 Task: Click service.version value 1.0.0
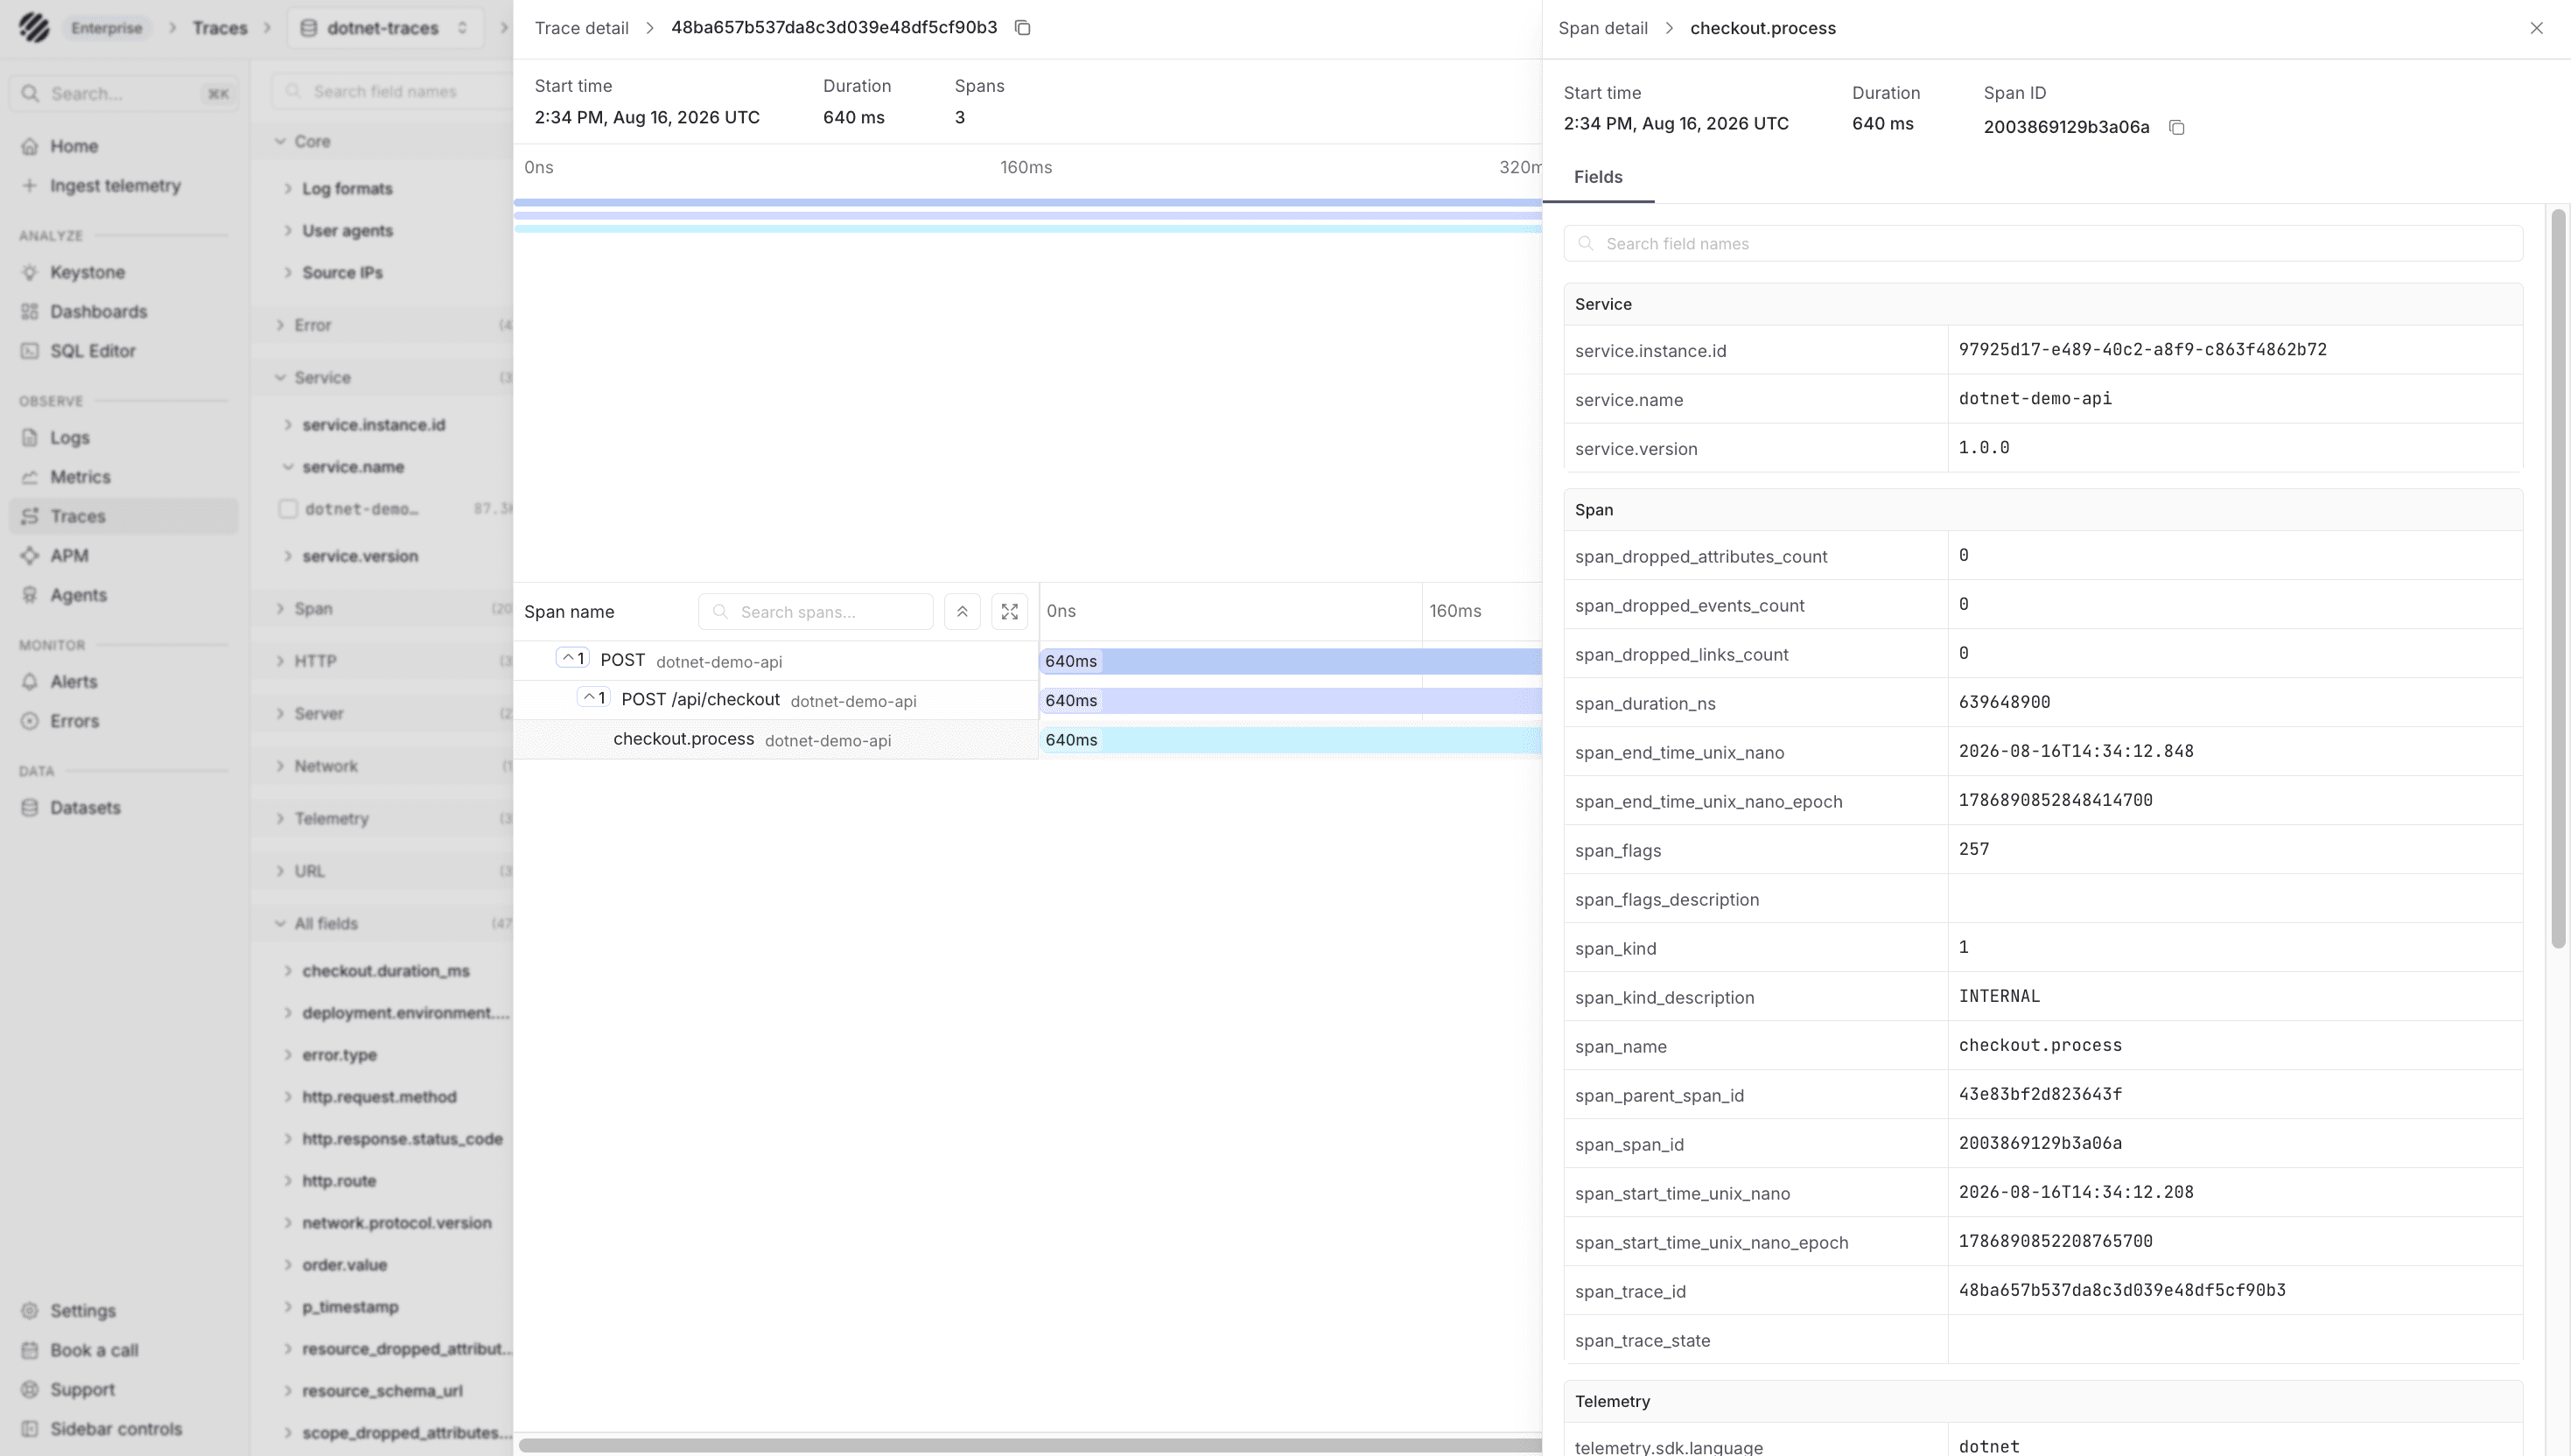click(1983, 448)
